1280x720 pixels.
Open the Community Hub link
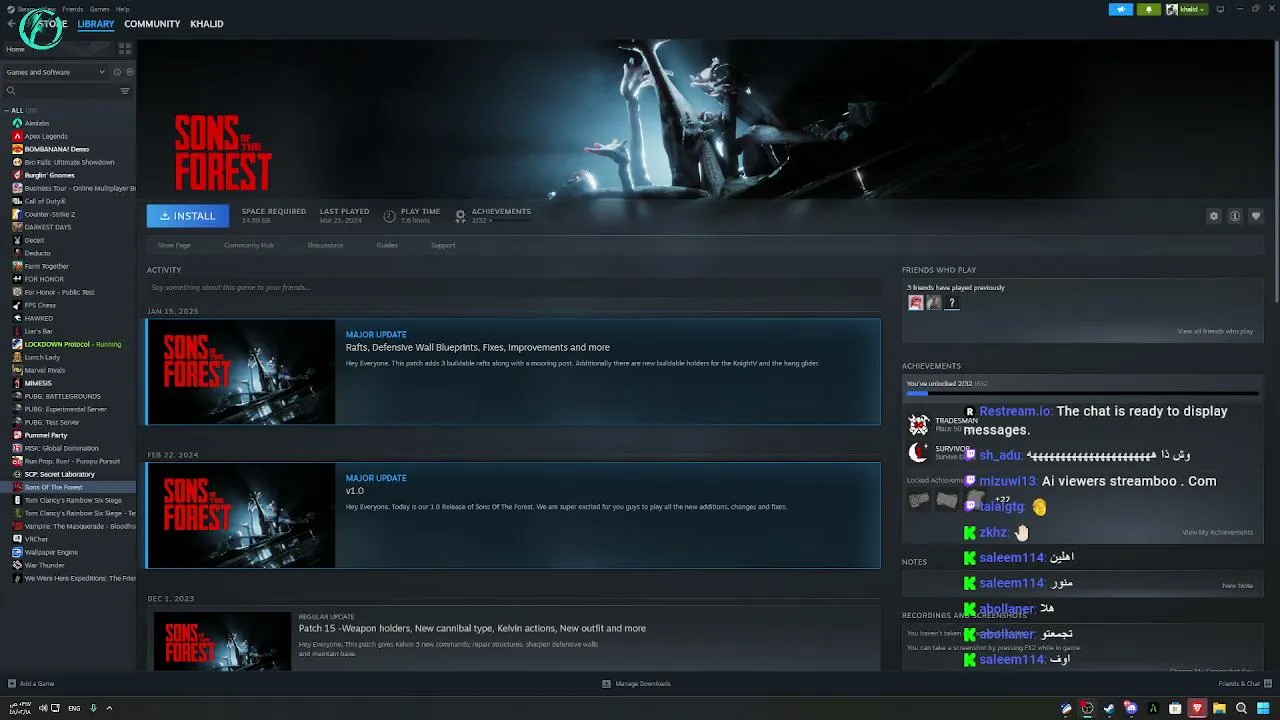pyautogui.click(x=249, y=245)
